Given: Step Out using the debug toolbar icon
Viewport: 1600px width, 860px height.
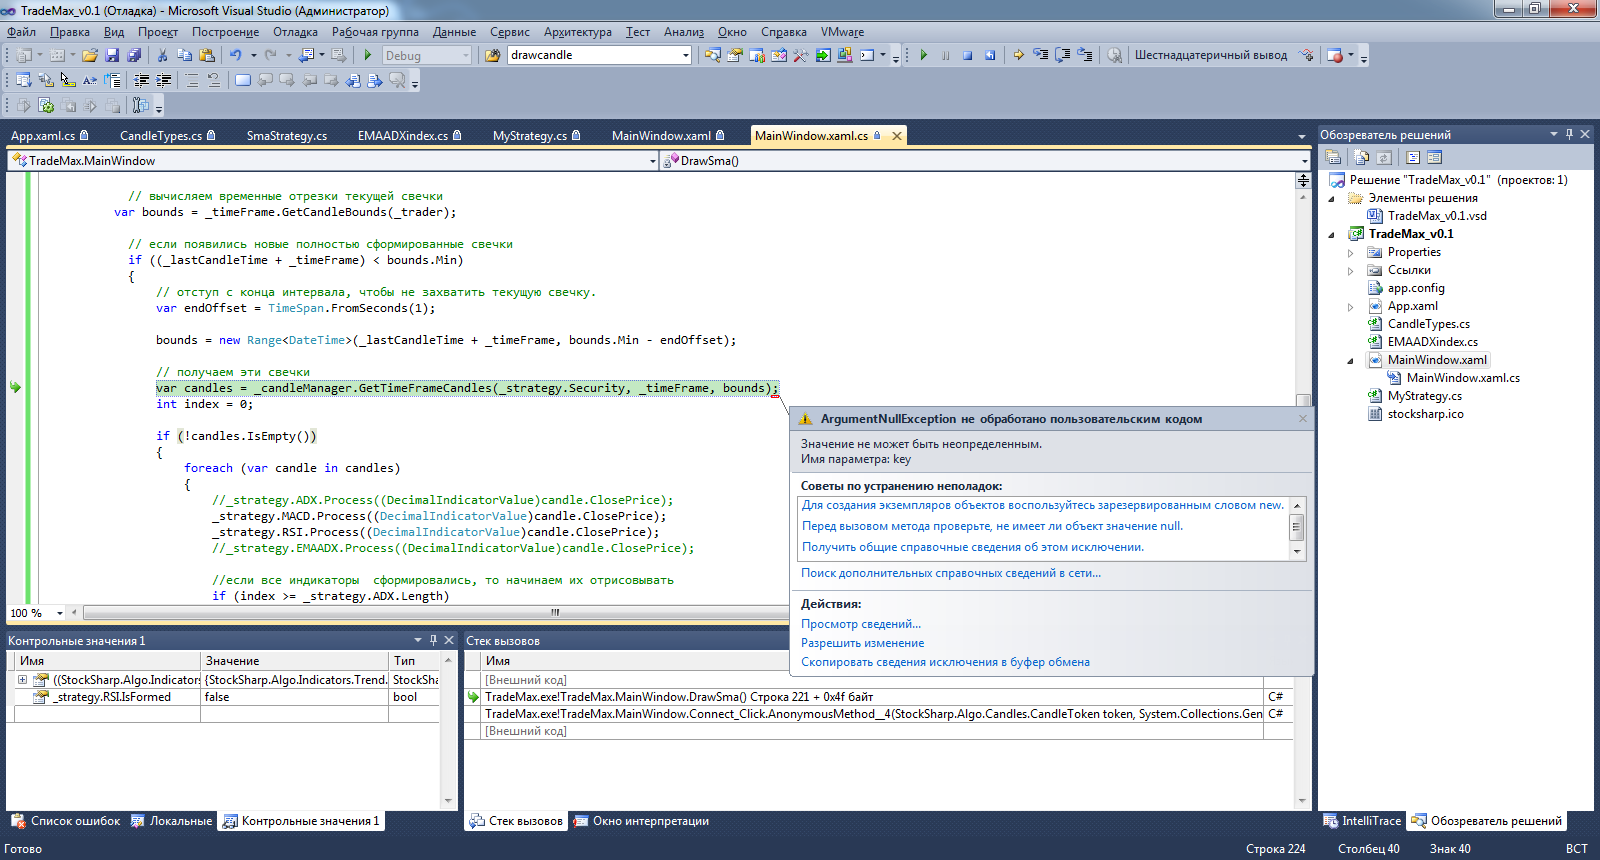Looking at the screenshot, I should coord(1085,55).
